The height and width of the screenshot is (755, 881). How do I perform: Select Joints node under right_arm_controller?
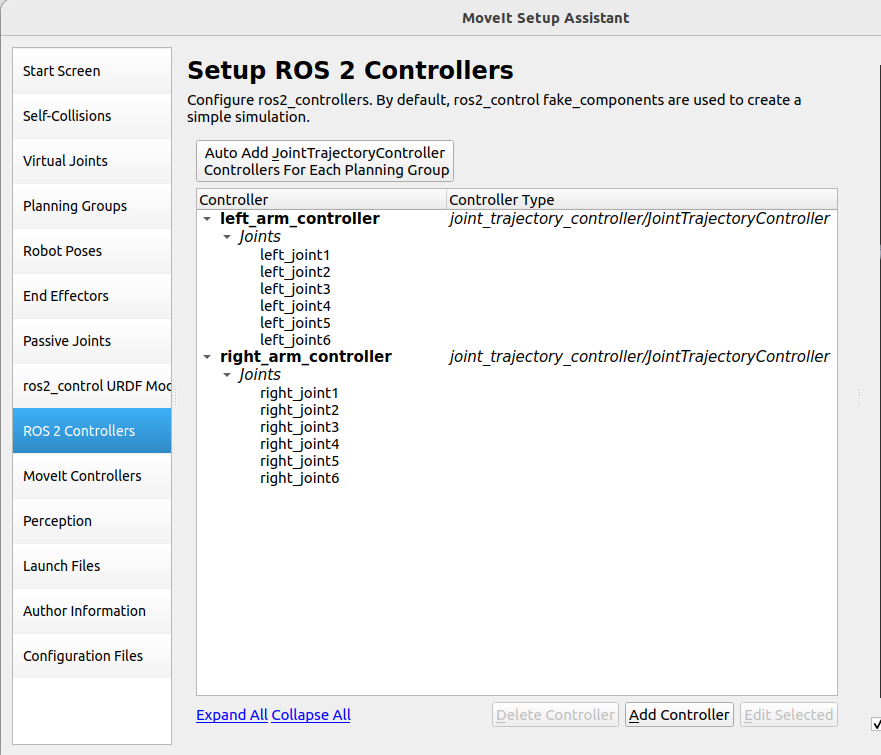[259, 375]
